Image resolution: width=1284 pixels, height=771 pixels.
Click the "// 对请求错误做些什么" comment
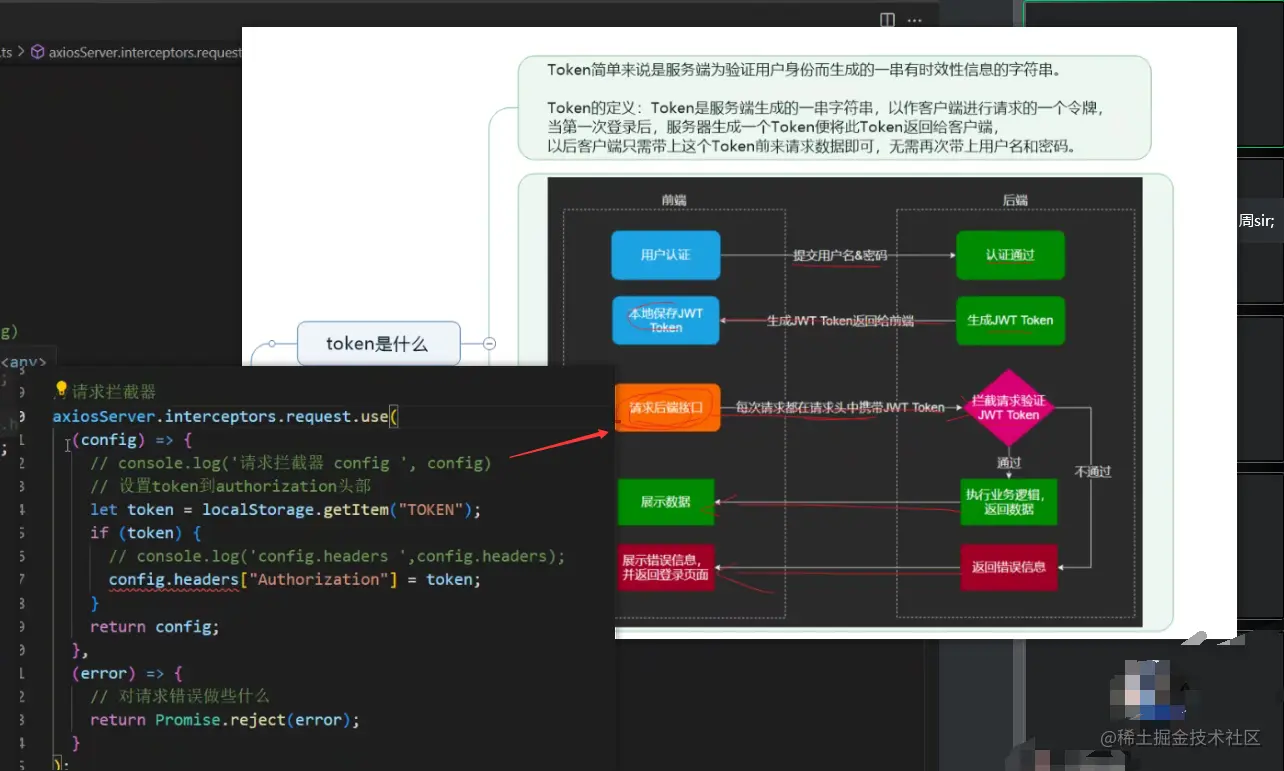(x=180, y=696)
